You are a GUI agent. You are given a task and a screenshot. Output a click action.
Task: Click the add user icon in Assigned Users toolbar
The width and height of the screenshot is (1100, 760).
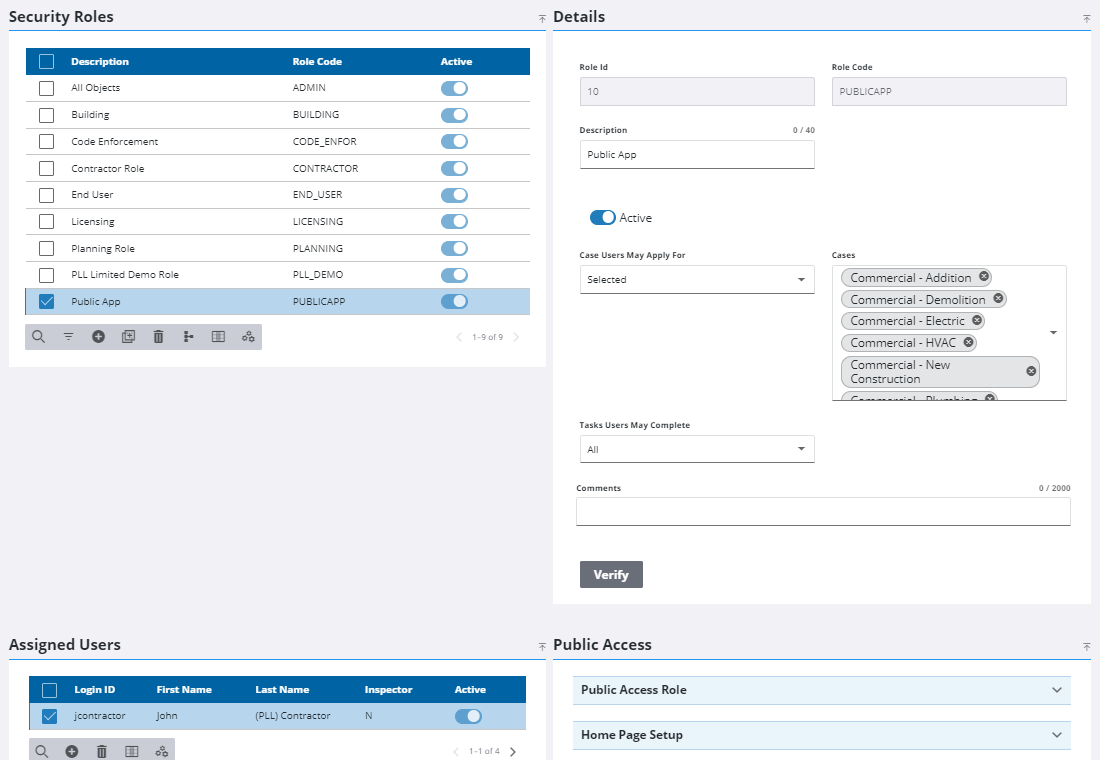[x=72, y=751]
